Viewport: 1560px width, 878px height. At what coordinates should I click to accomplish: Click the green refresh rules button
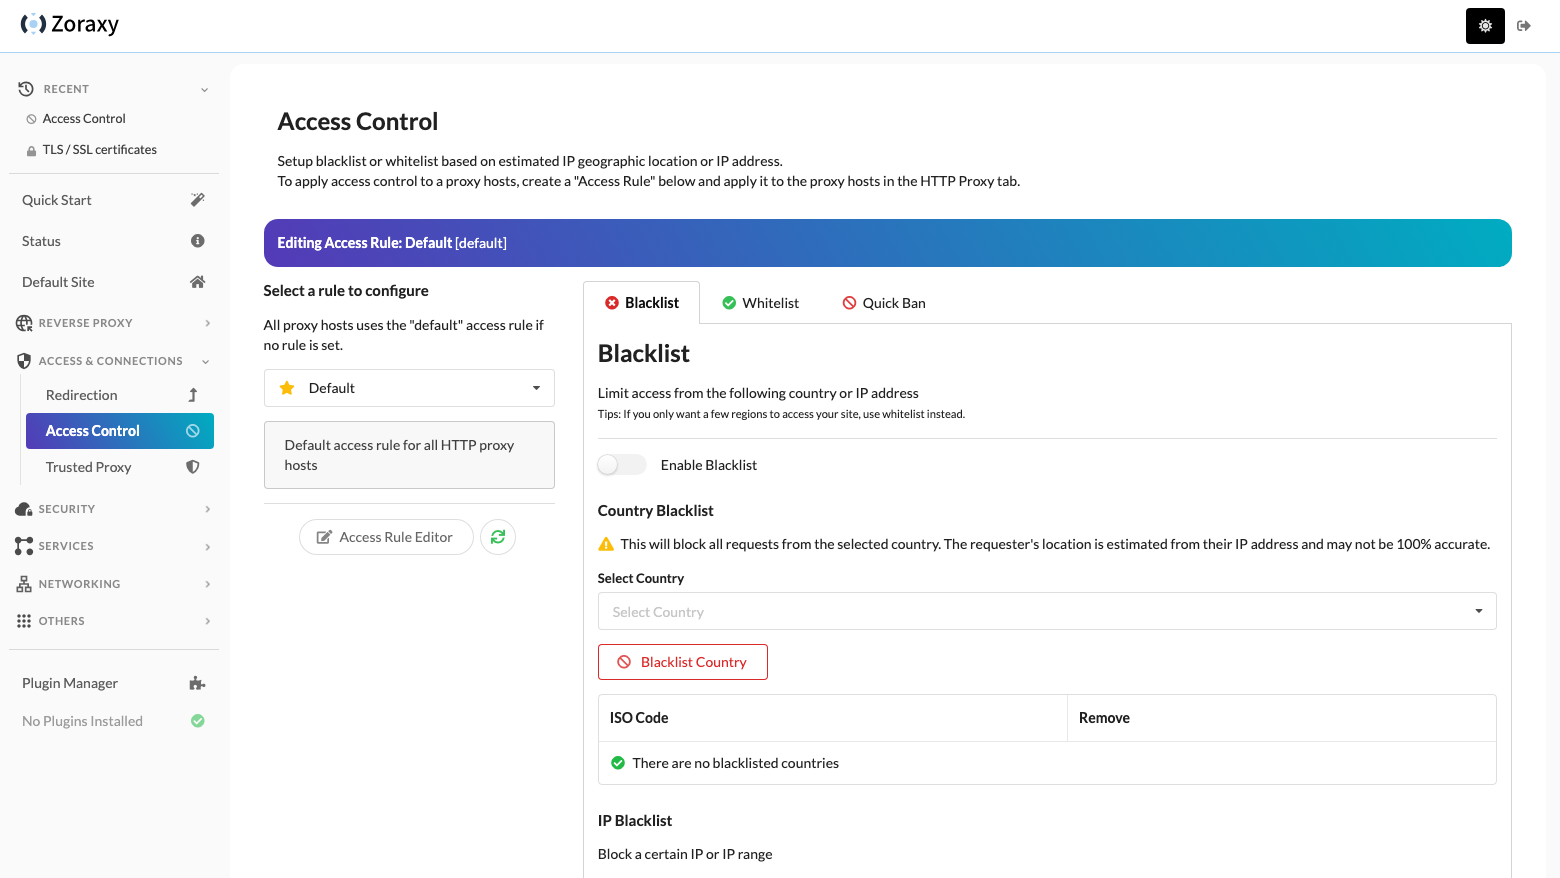point(498,537)
